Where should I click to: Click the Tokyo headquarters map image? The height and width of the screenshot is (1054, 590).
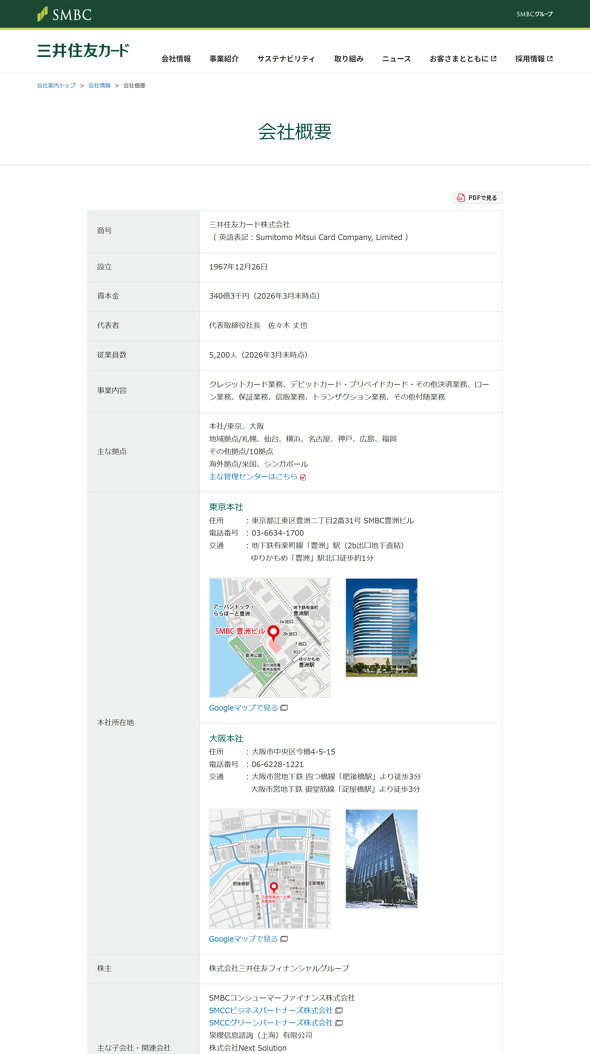pyautogui.click(x=269, y=637)
